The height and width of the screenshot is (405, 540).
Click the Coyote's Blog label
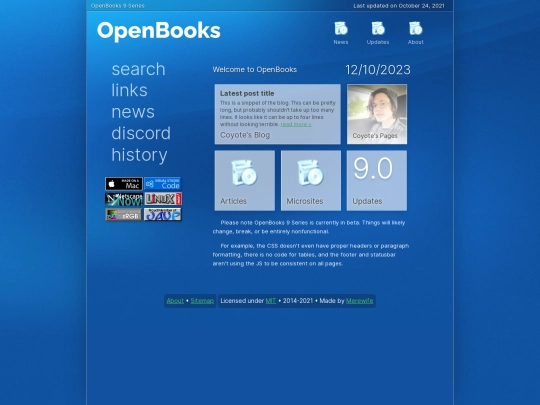(x=245, y=135)
